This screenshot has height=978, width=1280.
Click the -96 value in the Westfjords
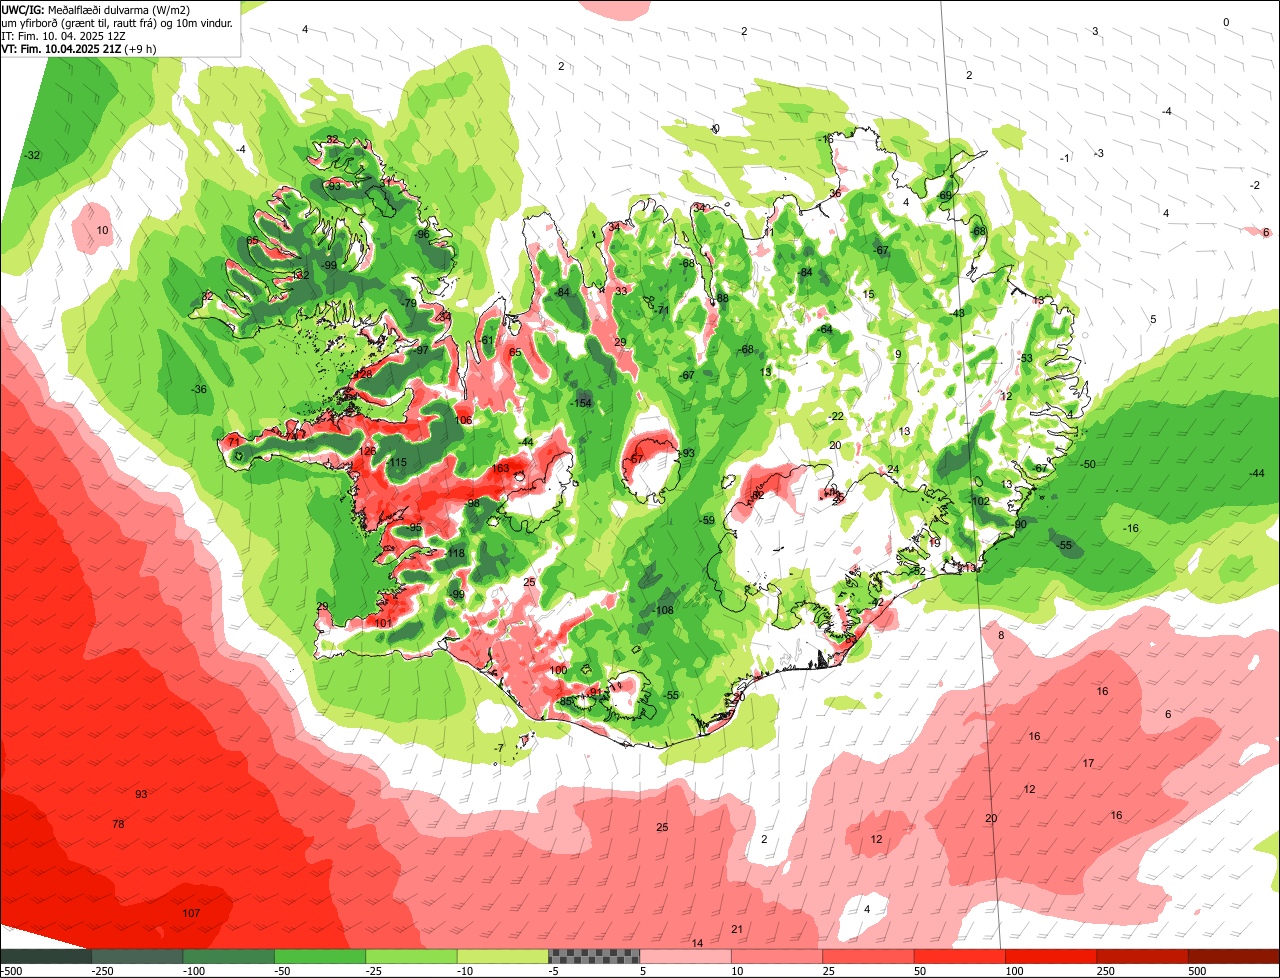click(x=422, y=234)
